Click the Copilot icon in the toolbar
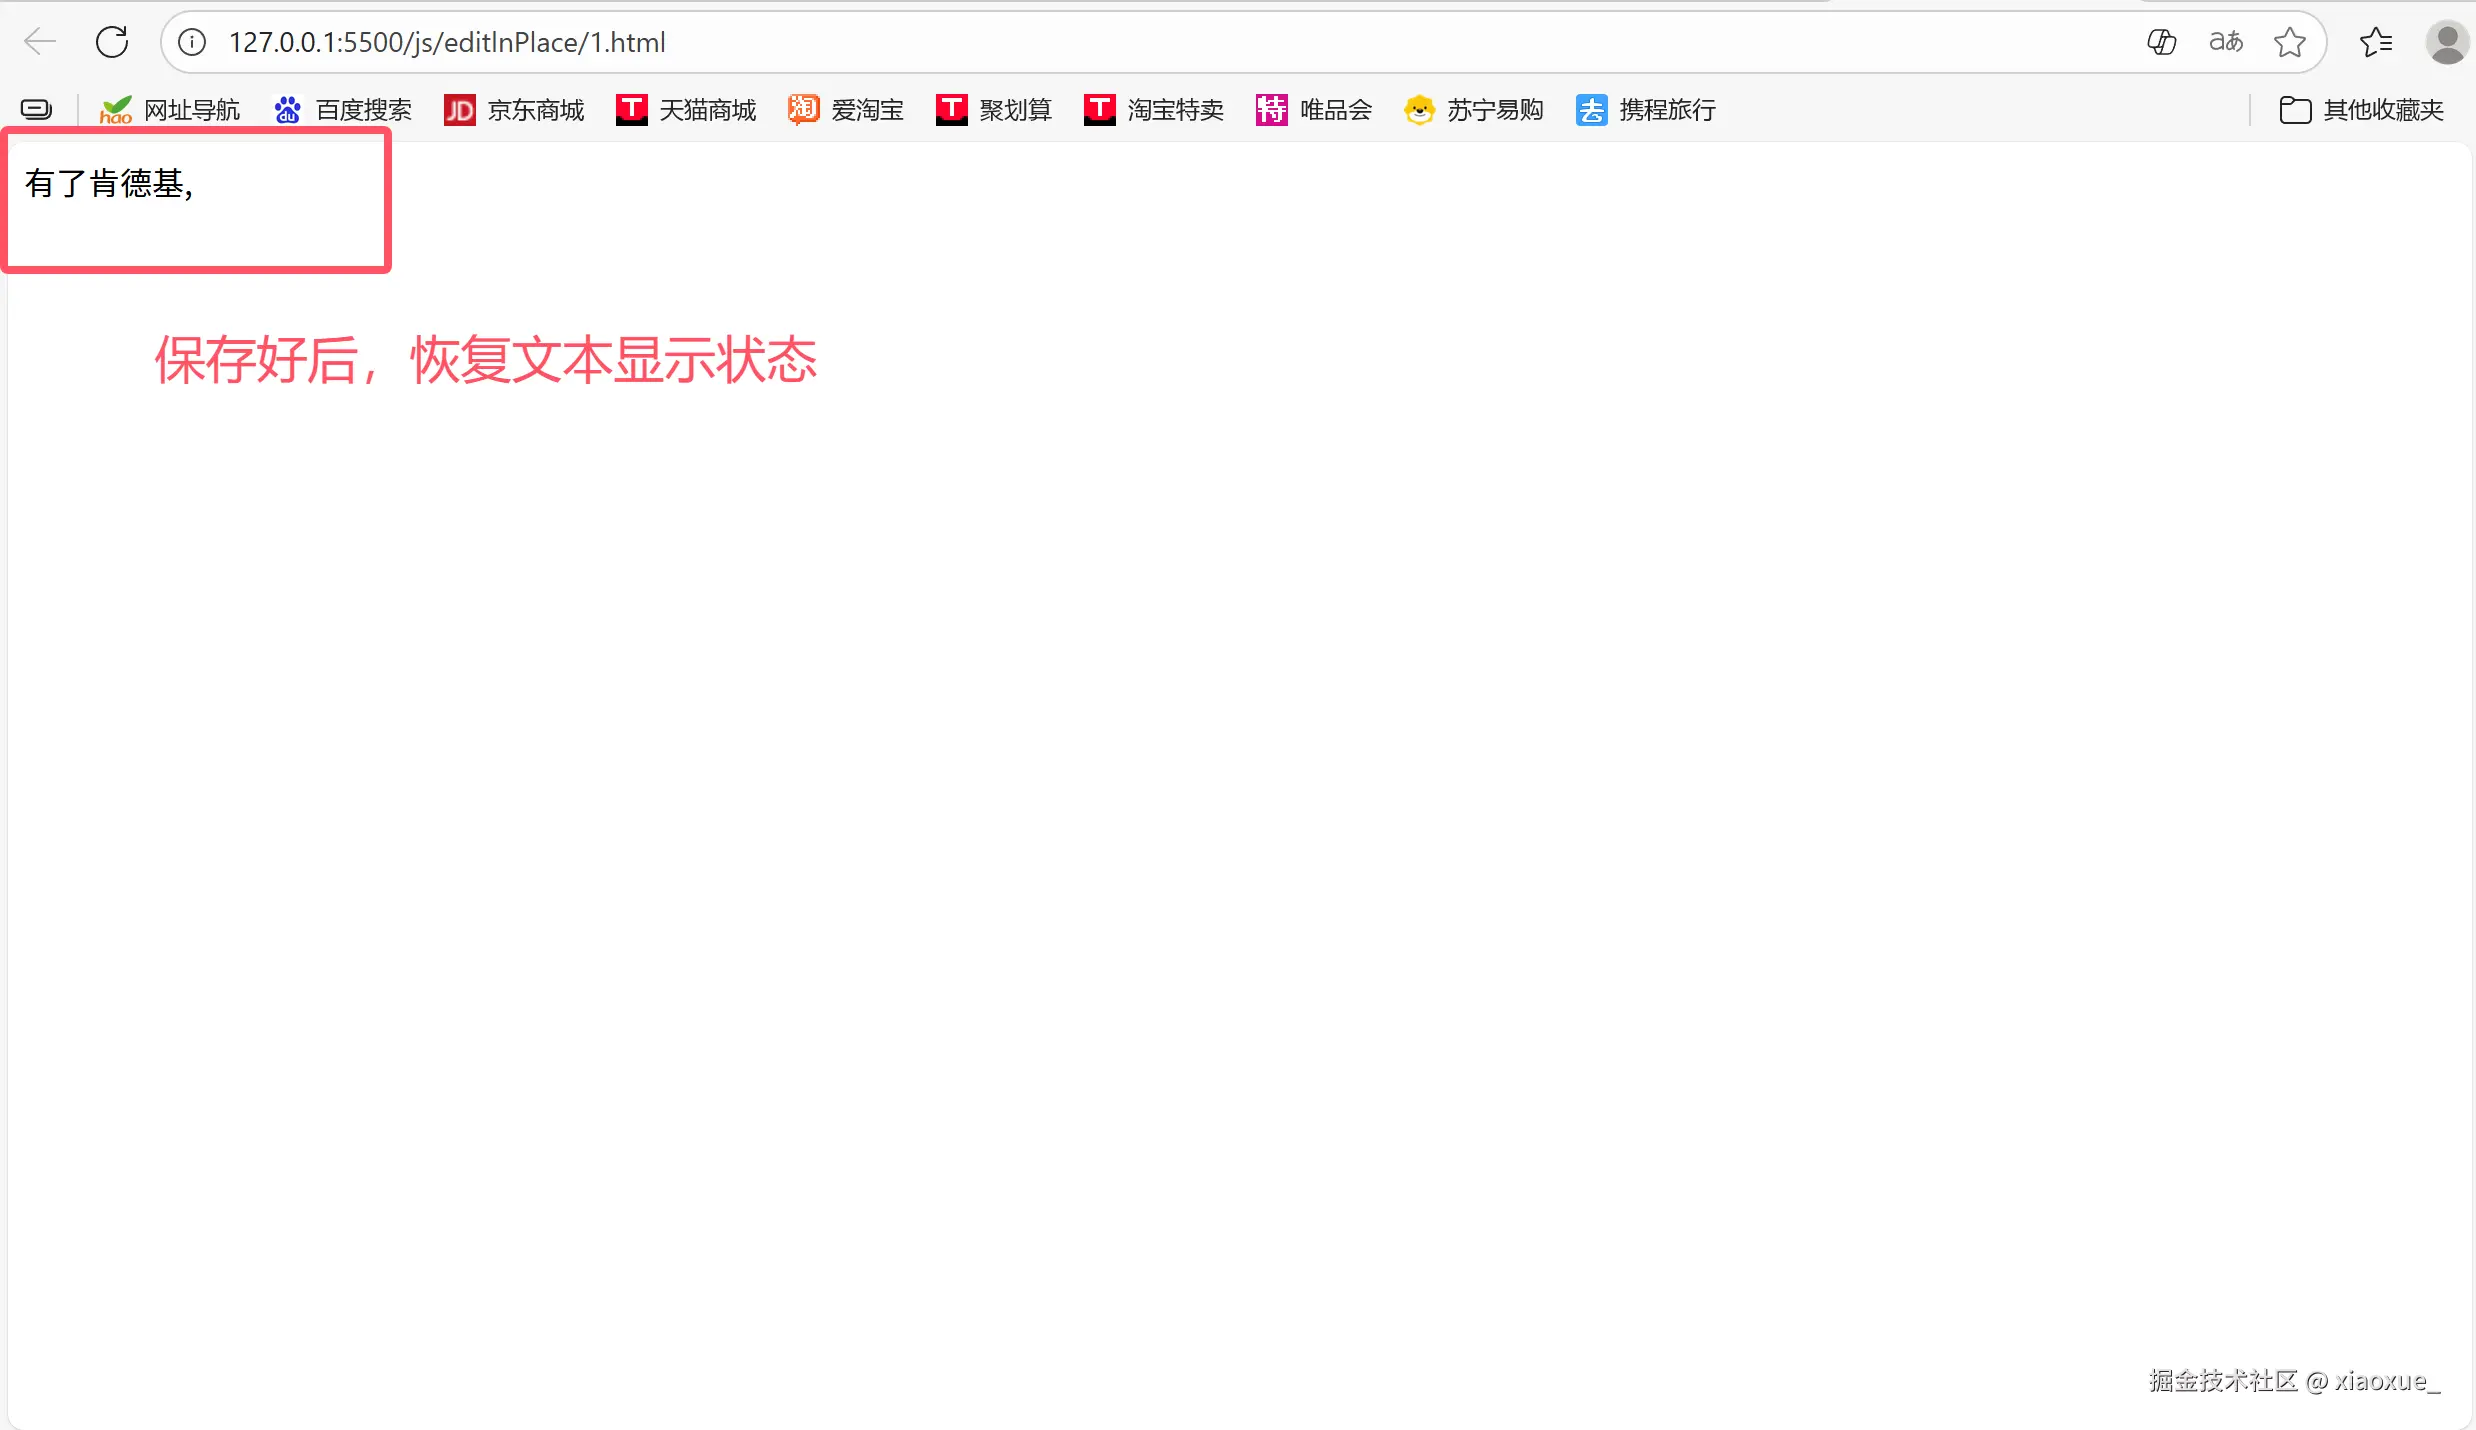 click(x=2161, y=42)
